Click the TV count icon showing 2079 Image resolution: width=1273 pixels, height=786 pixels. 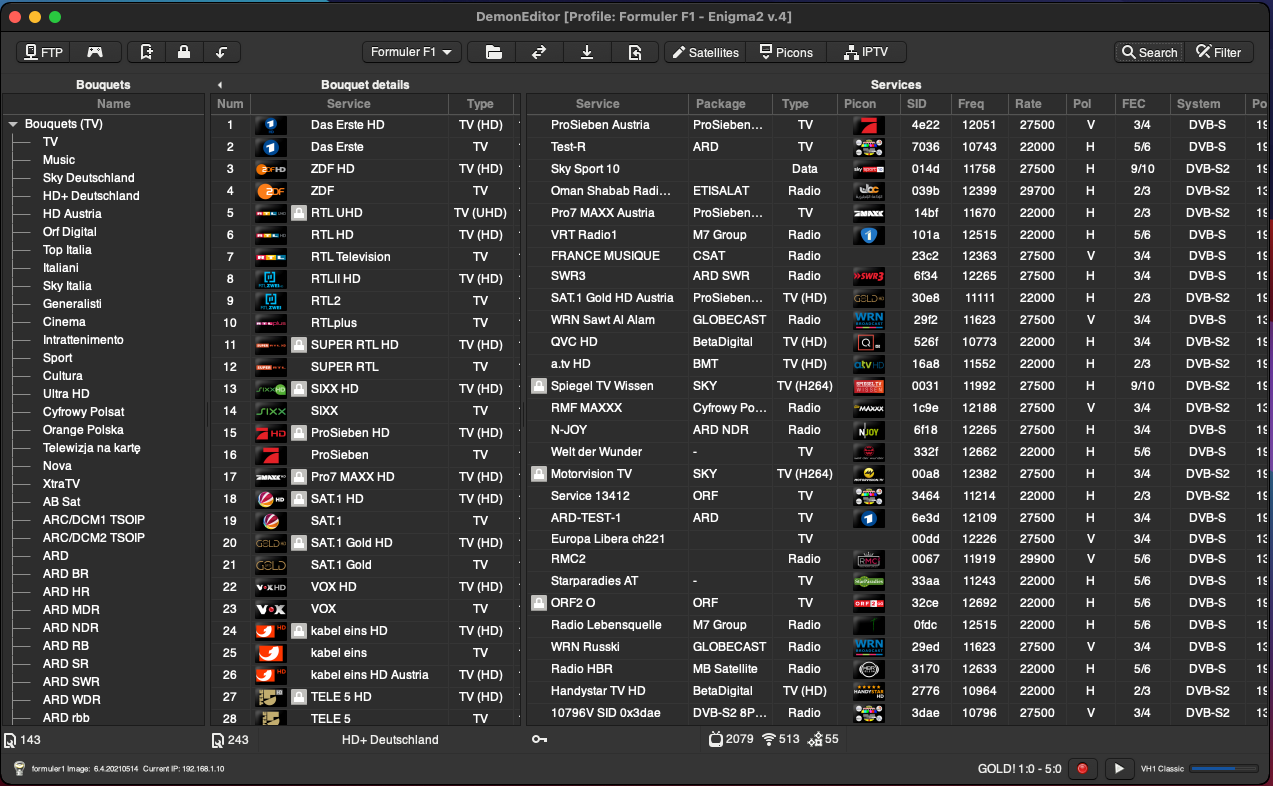(716, 740)
